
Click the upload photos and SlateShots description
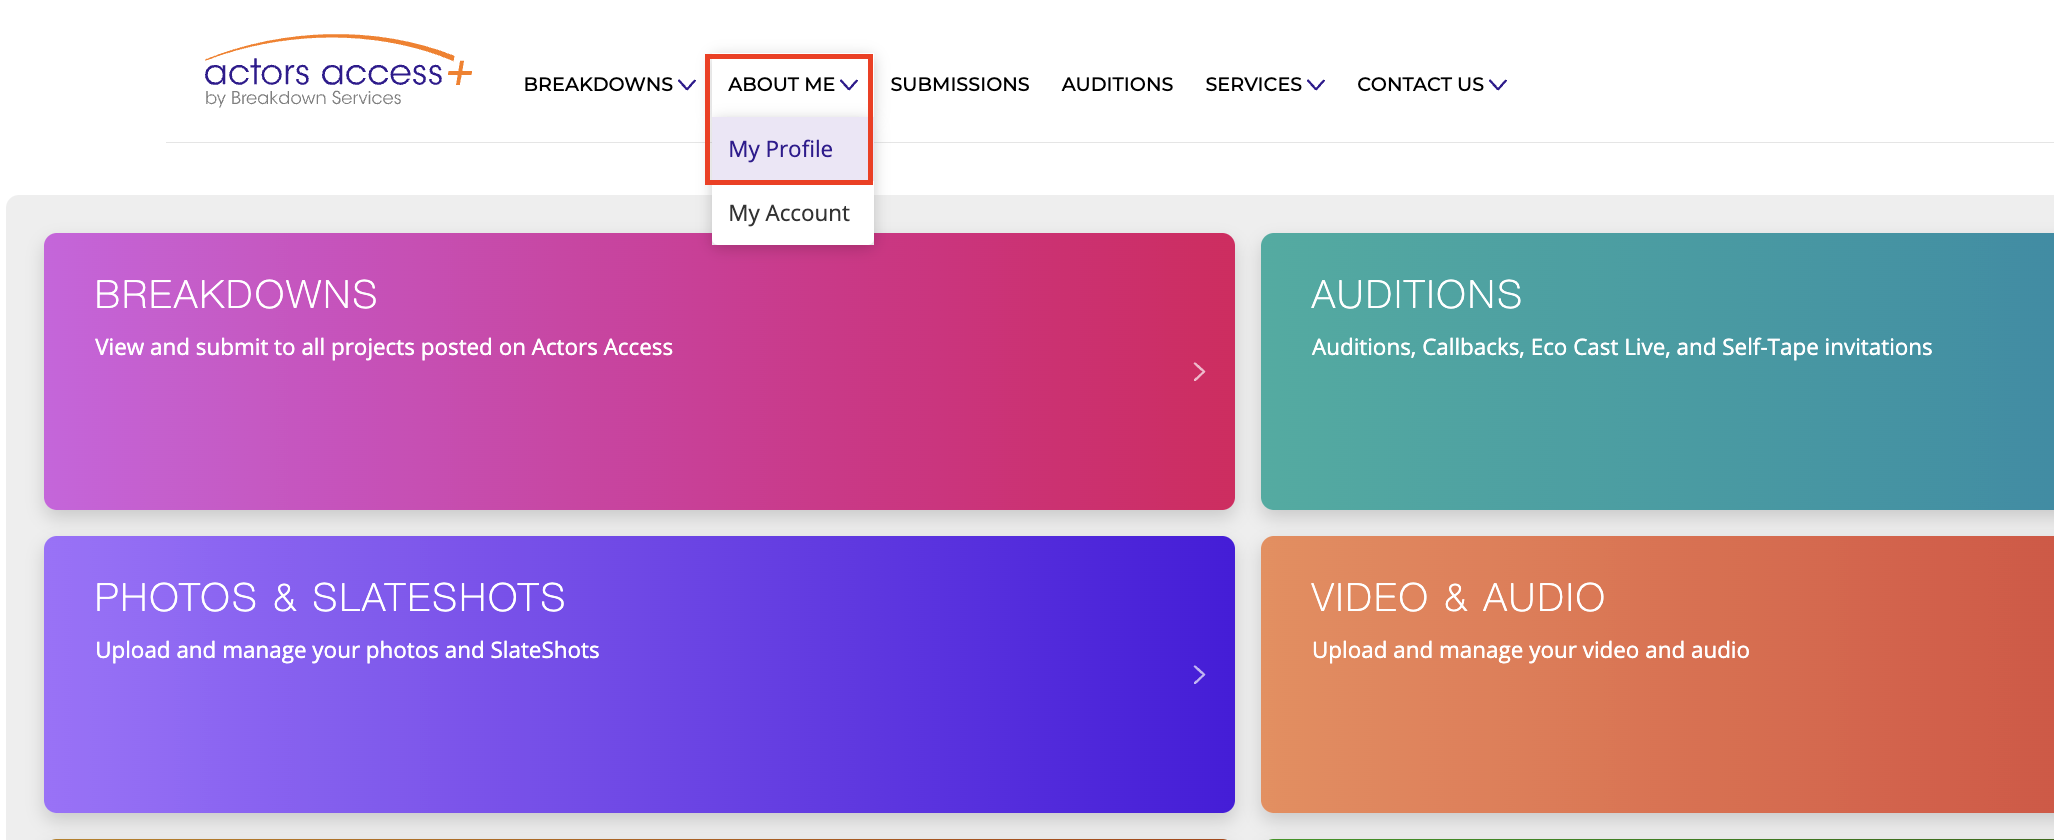tap(347, 650)
